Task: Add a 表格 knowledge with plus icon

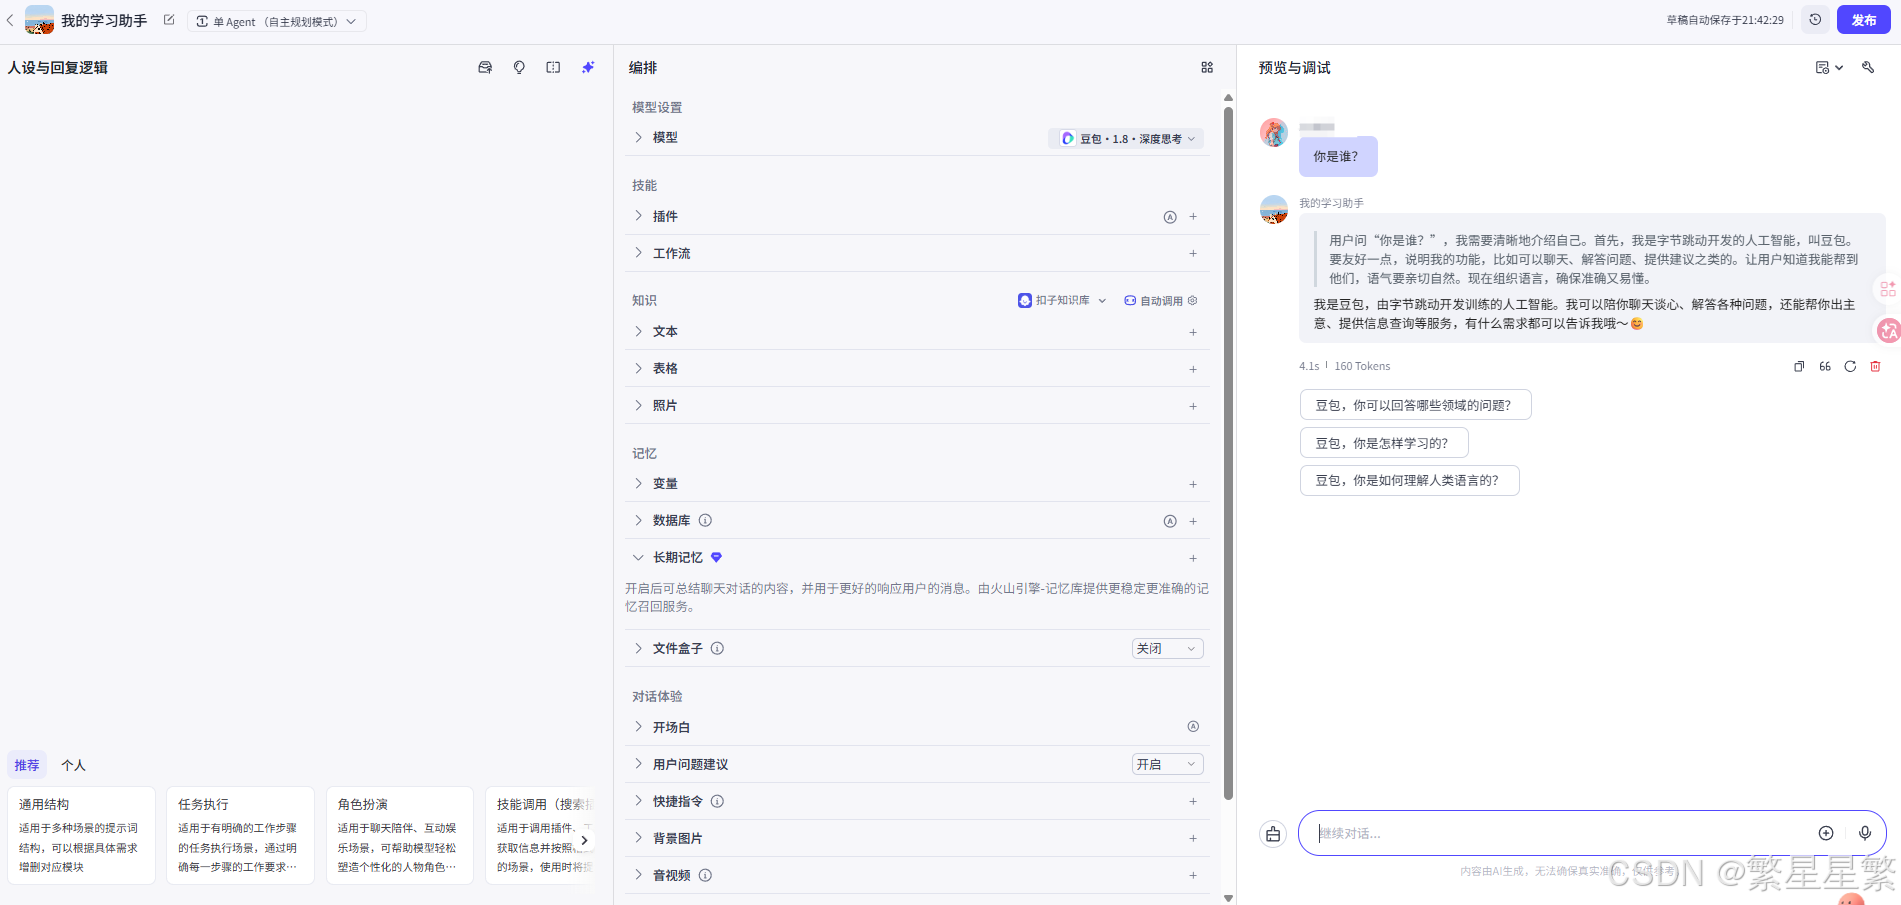Action: (x=1193, y=369)
